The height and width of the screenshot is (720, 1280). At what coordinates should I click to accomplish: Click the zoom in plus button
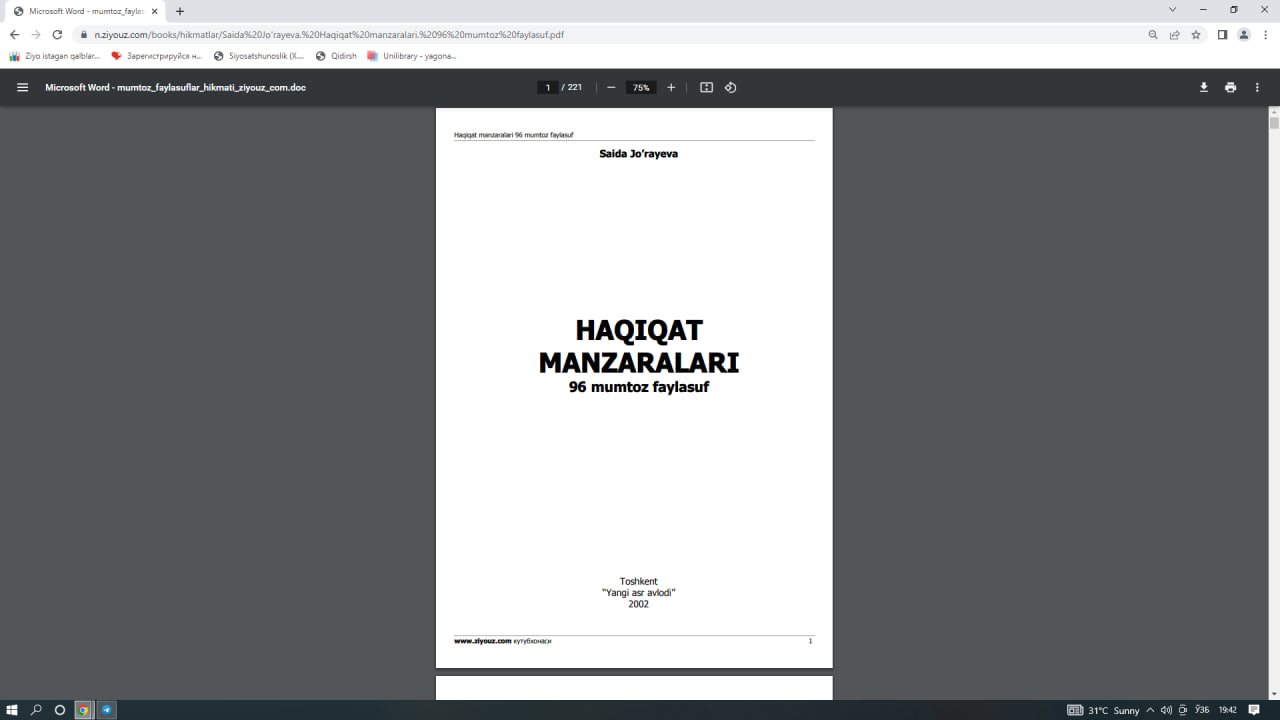click(x=671, y=88)
